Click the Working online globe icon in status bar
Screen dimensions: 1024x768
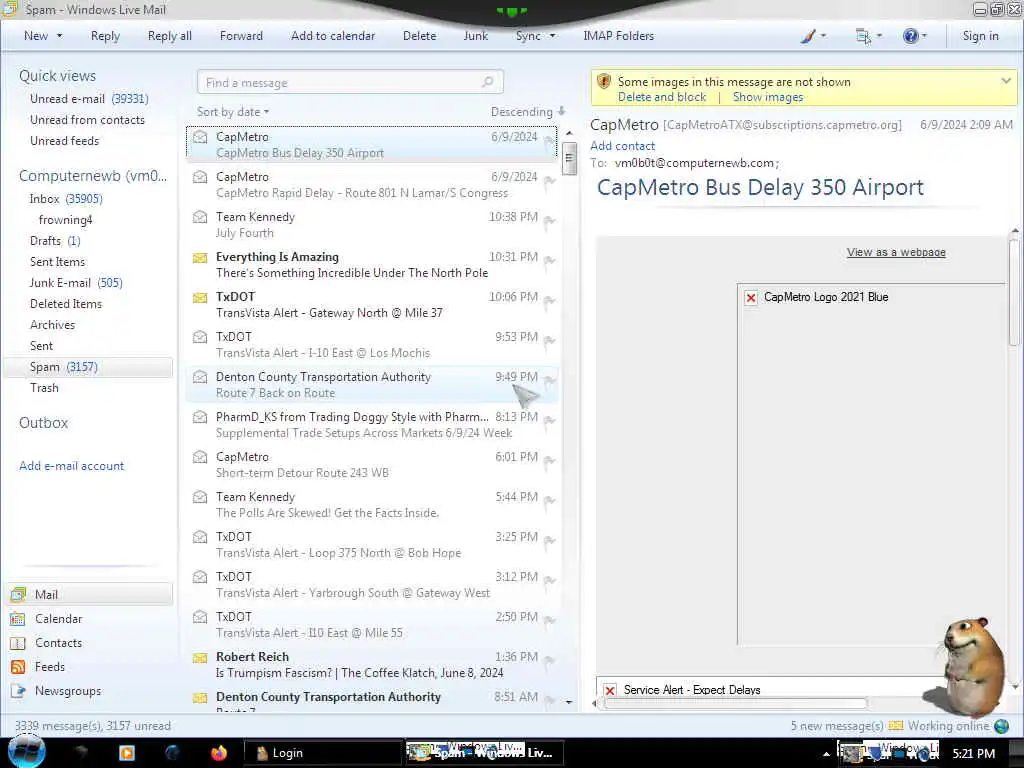1001,726
